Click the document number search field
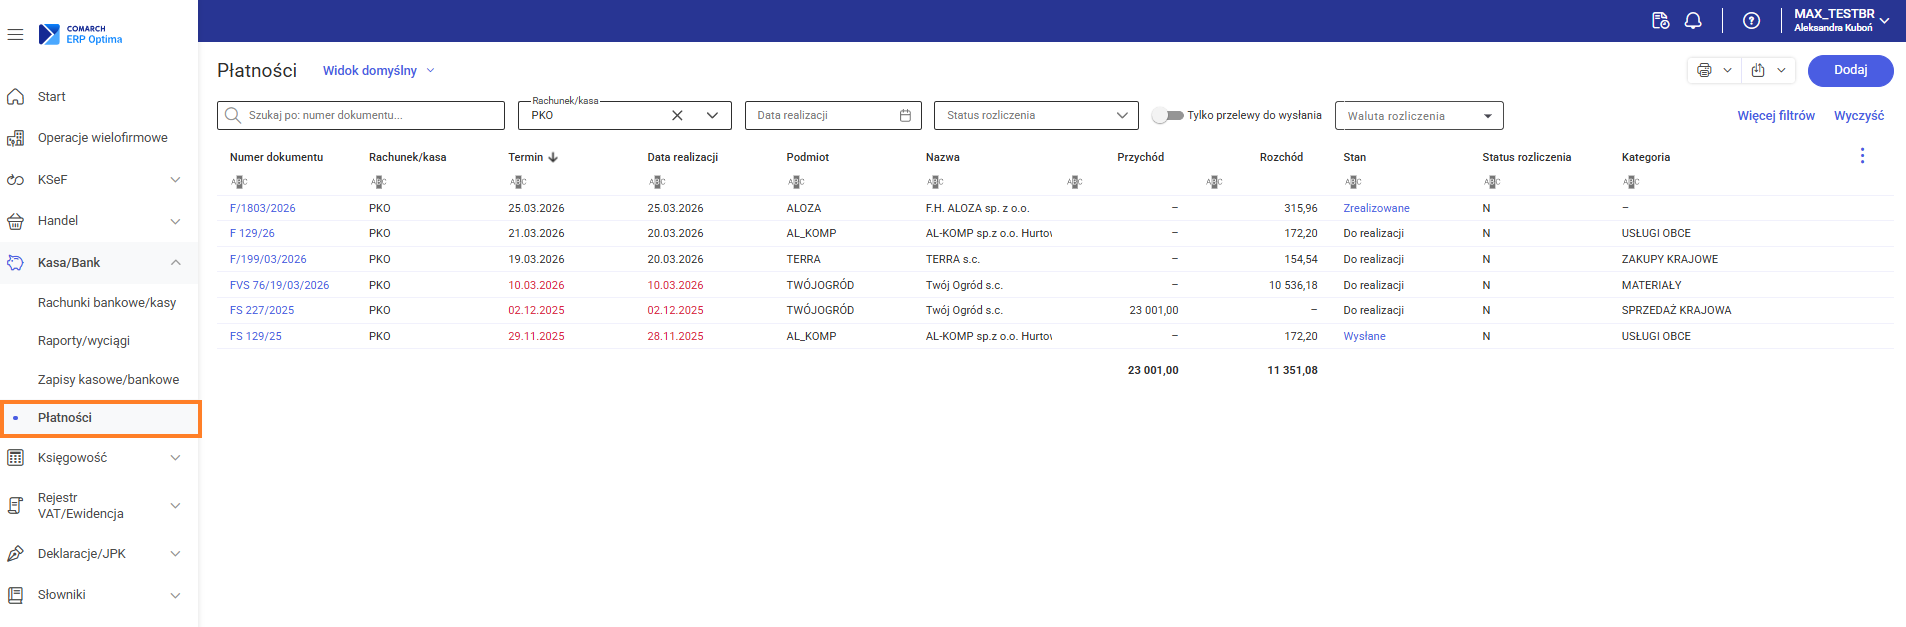 [370, 116]
